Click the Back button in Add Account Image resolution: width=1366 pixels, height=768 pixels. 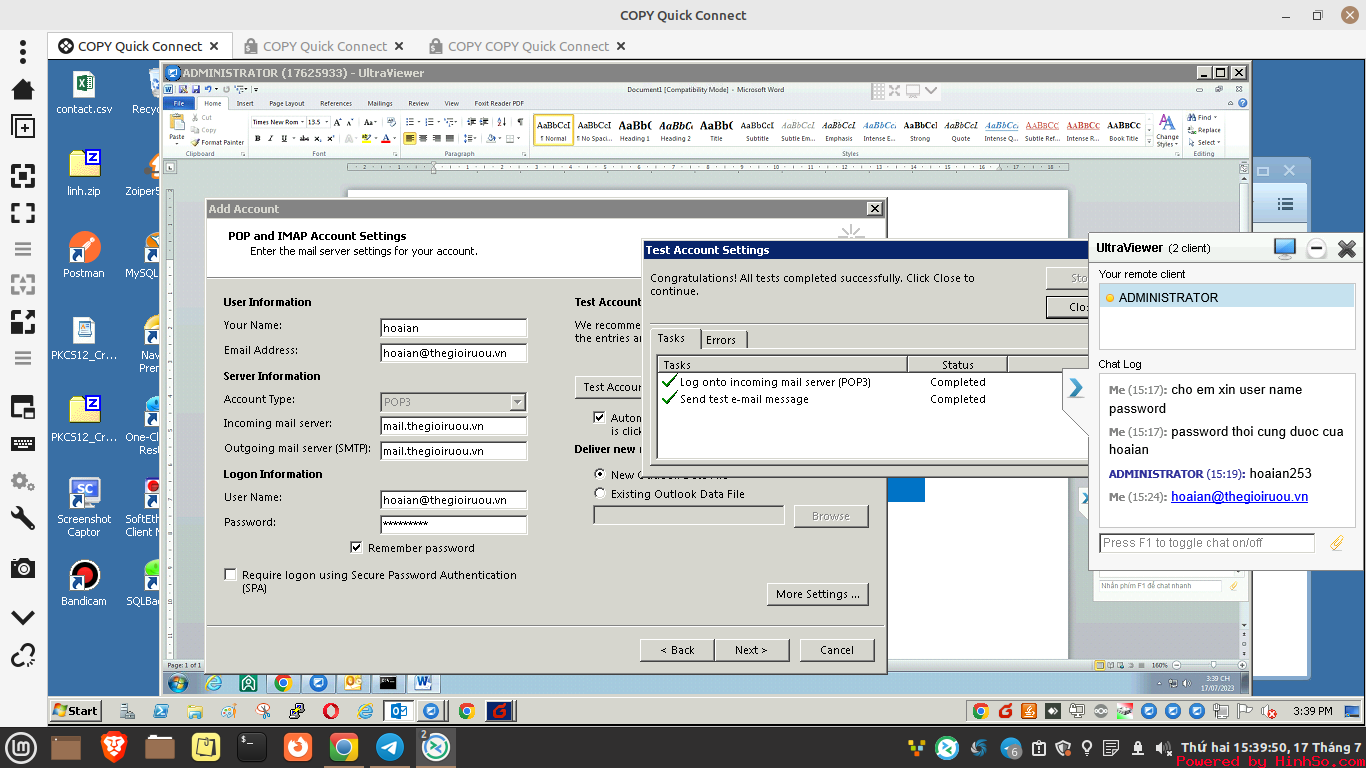[677, 650]
